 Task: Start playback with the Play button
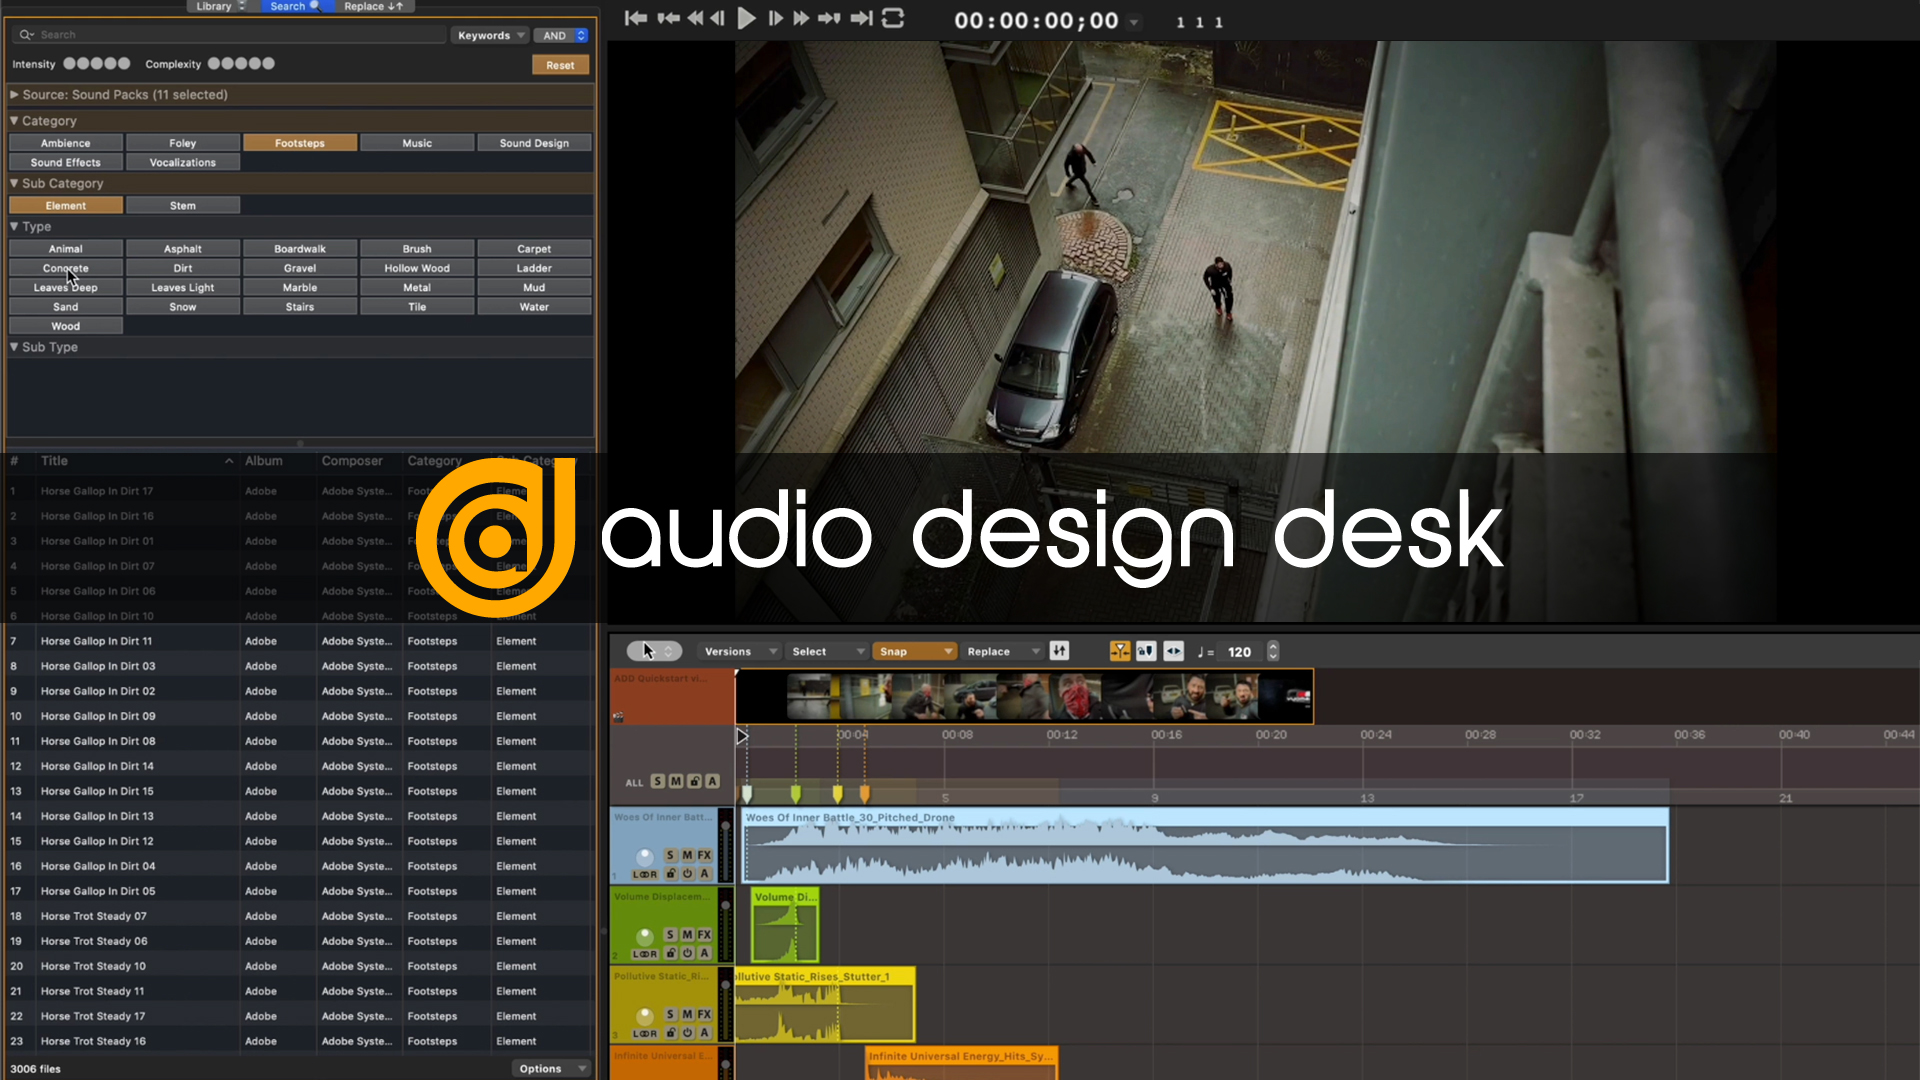click(x=746, y=18)
